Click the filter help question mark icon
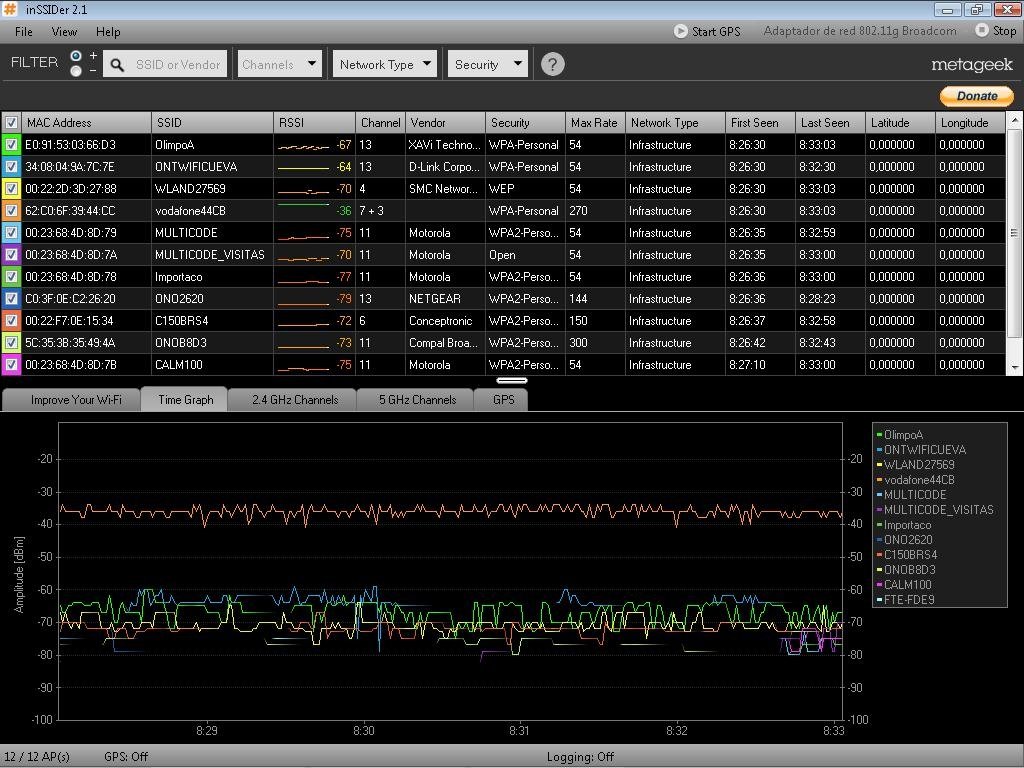 click(552, 64)
